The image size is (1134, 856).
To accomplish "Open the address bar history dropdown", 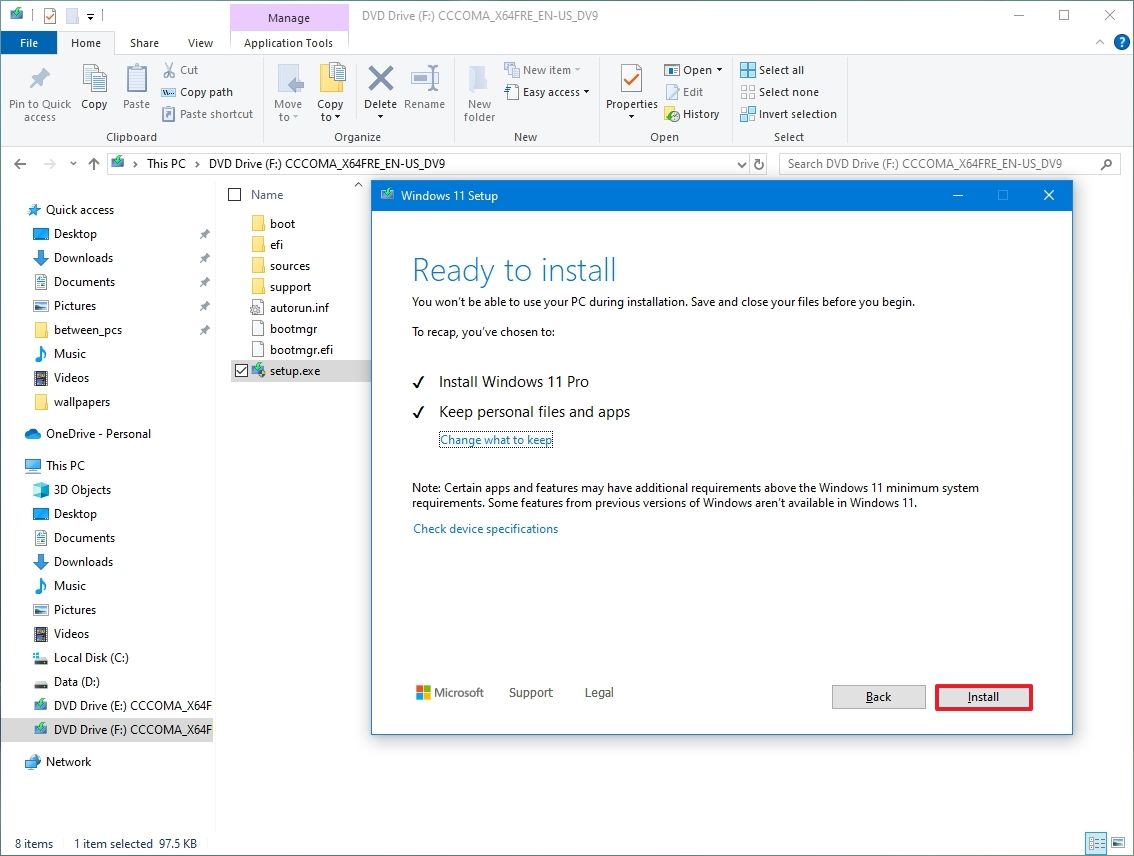I will (x=740, y=163).
